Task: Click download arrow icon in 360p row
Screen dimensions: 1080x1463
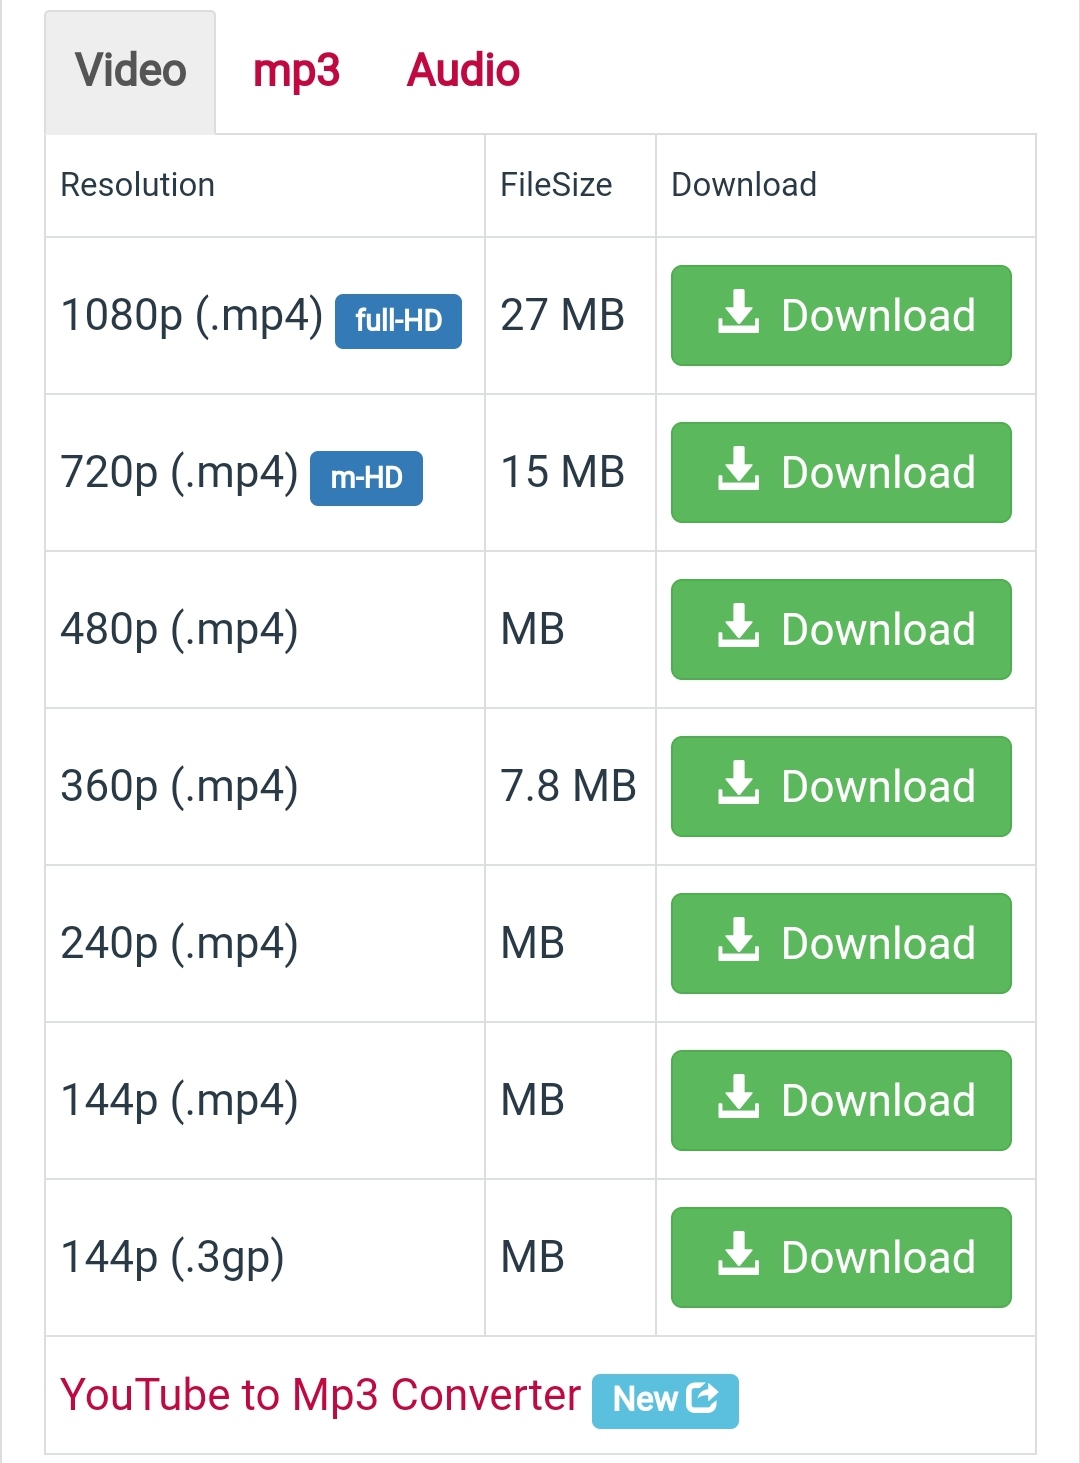Action: tap(738, 782)
